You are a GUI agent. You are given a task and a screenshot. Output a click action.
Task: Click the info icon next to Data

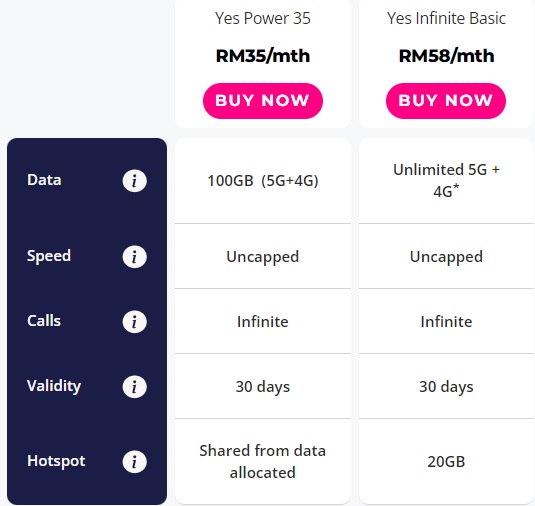[134, 180]
